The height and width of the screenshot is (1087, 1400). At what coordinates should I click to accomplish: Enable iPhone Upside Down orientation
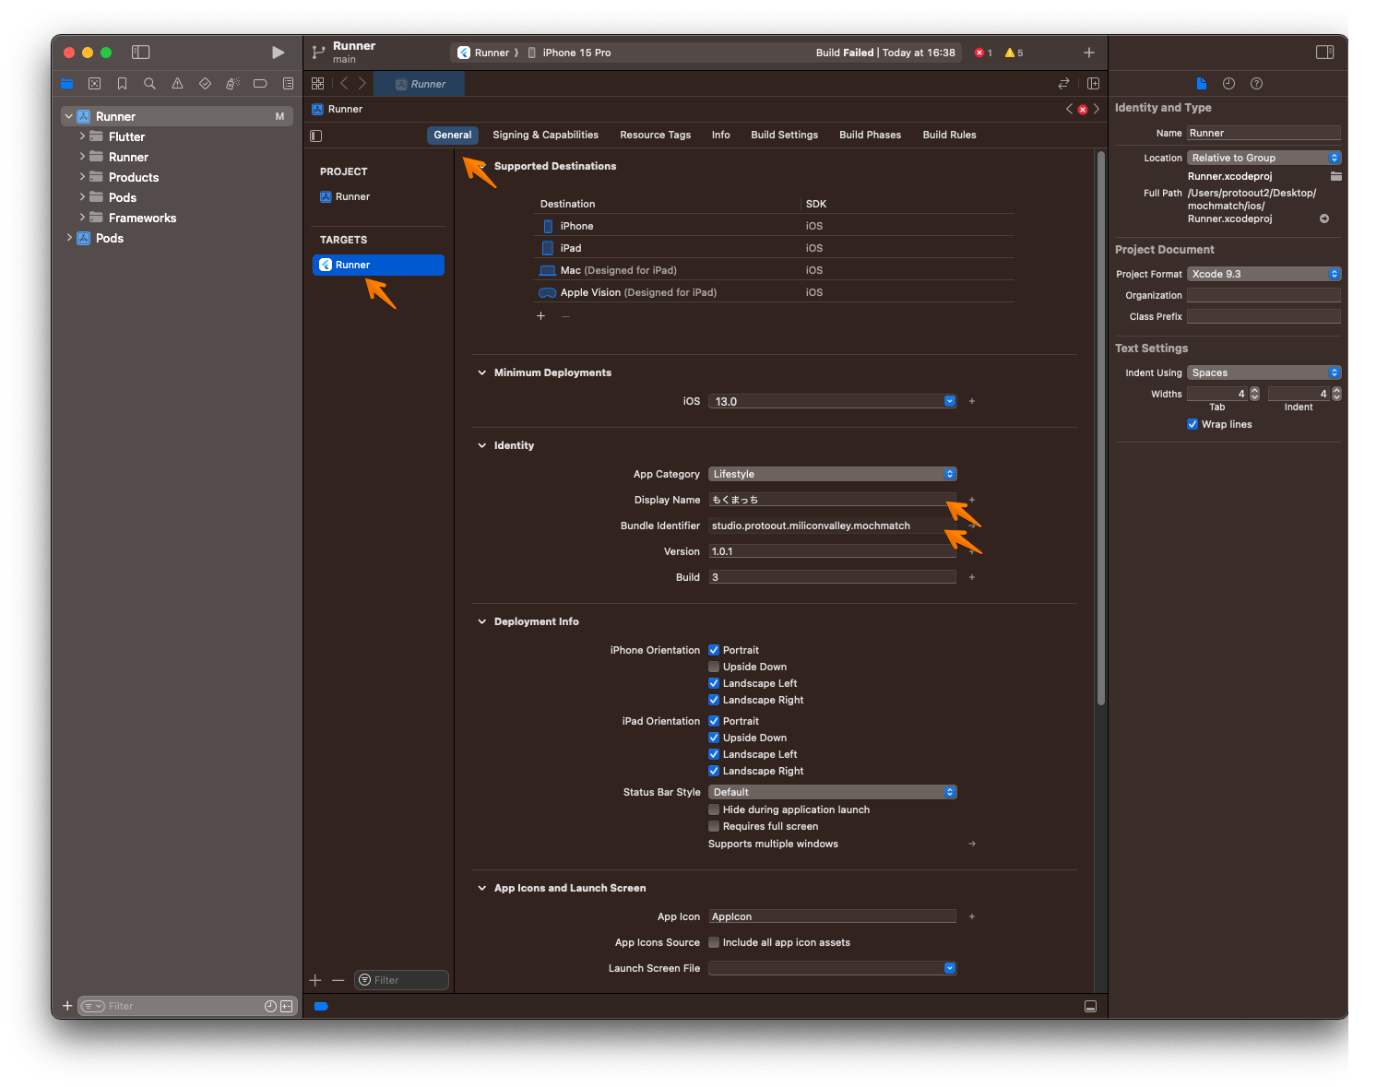coord(714,667)
